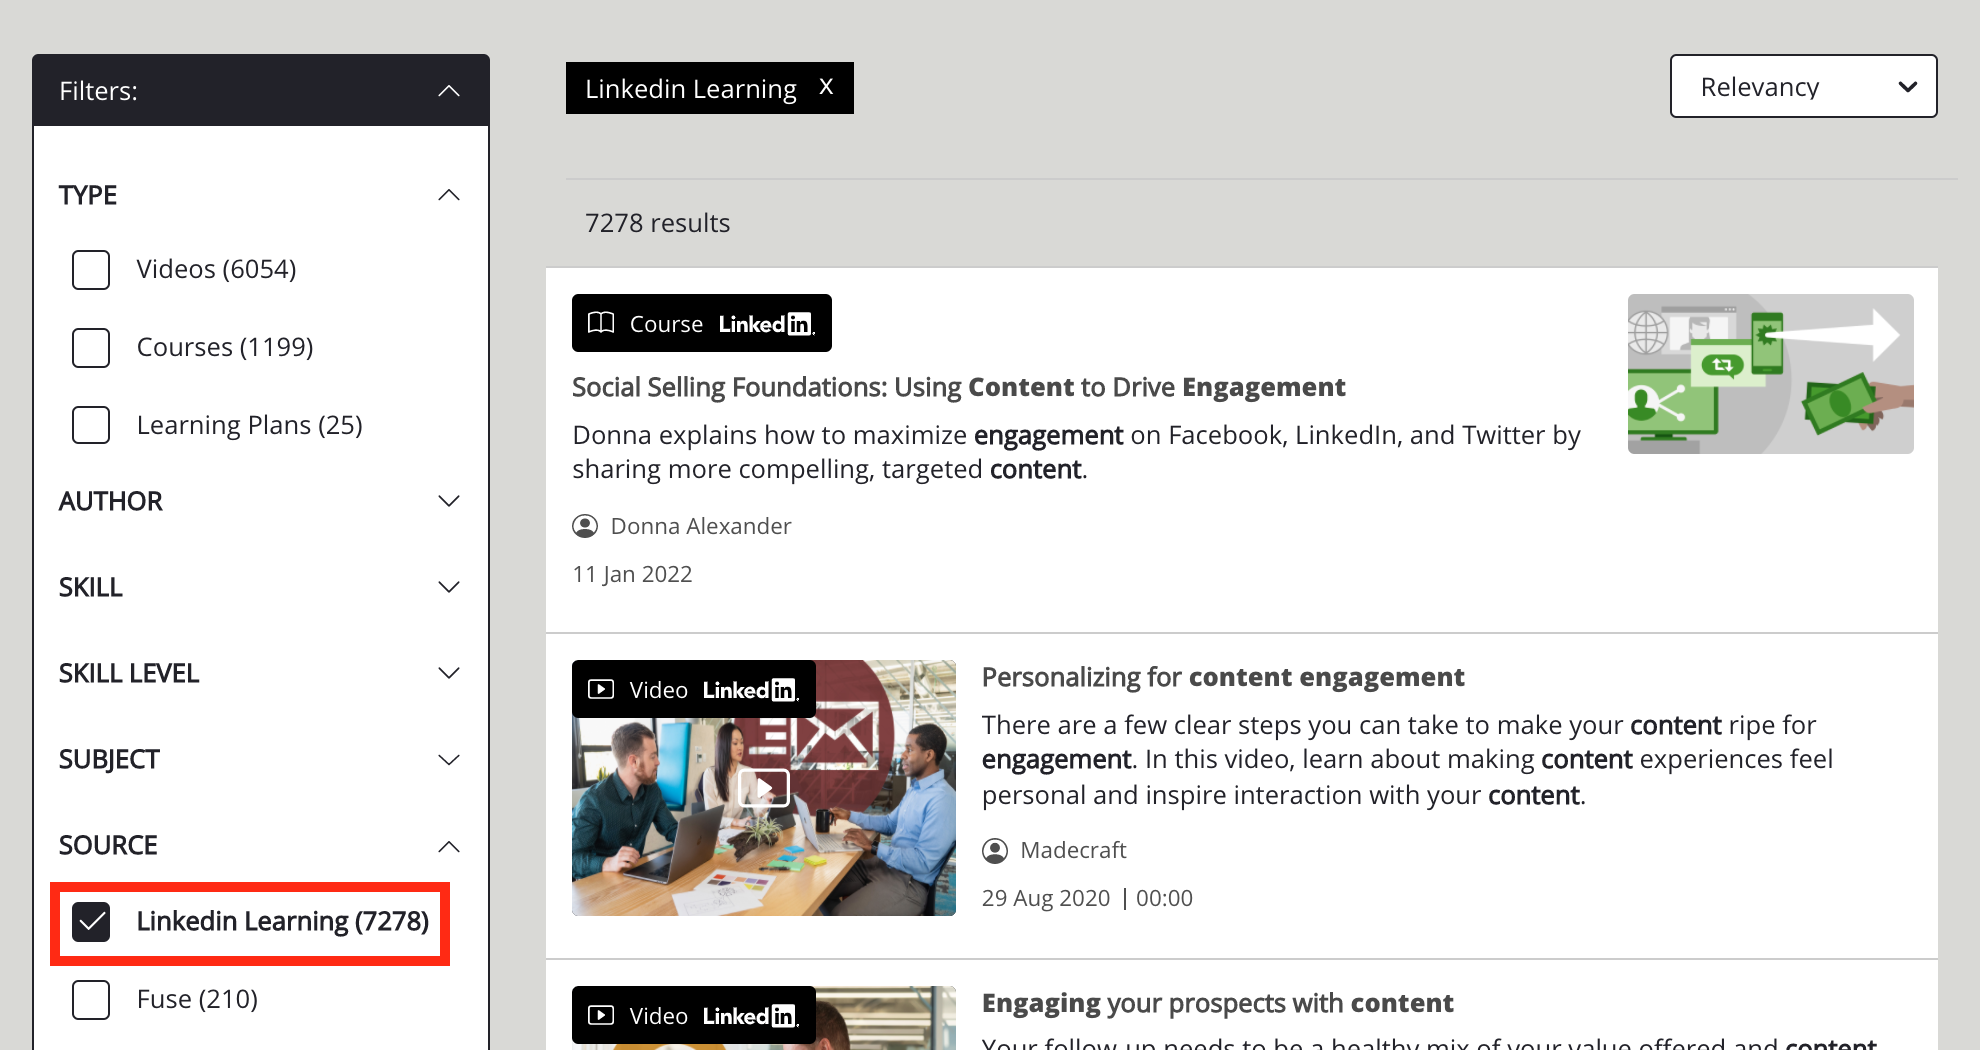Enable the Courses (1199) filter checkbox

91,347
